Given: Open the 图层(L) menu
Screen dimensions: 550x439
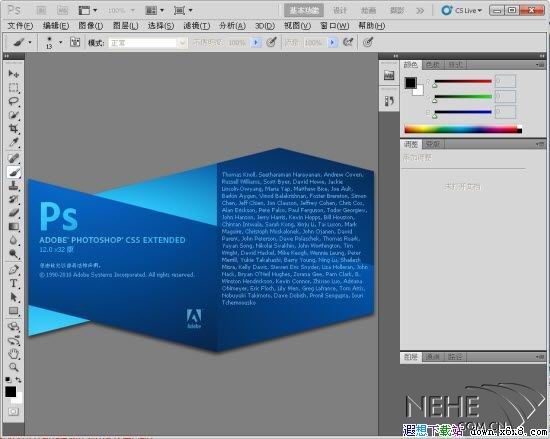Looking at the screenshot, I should pyautogui.click(x=125, y=26).
